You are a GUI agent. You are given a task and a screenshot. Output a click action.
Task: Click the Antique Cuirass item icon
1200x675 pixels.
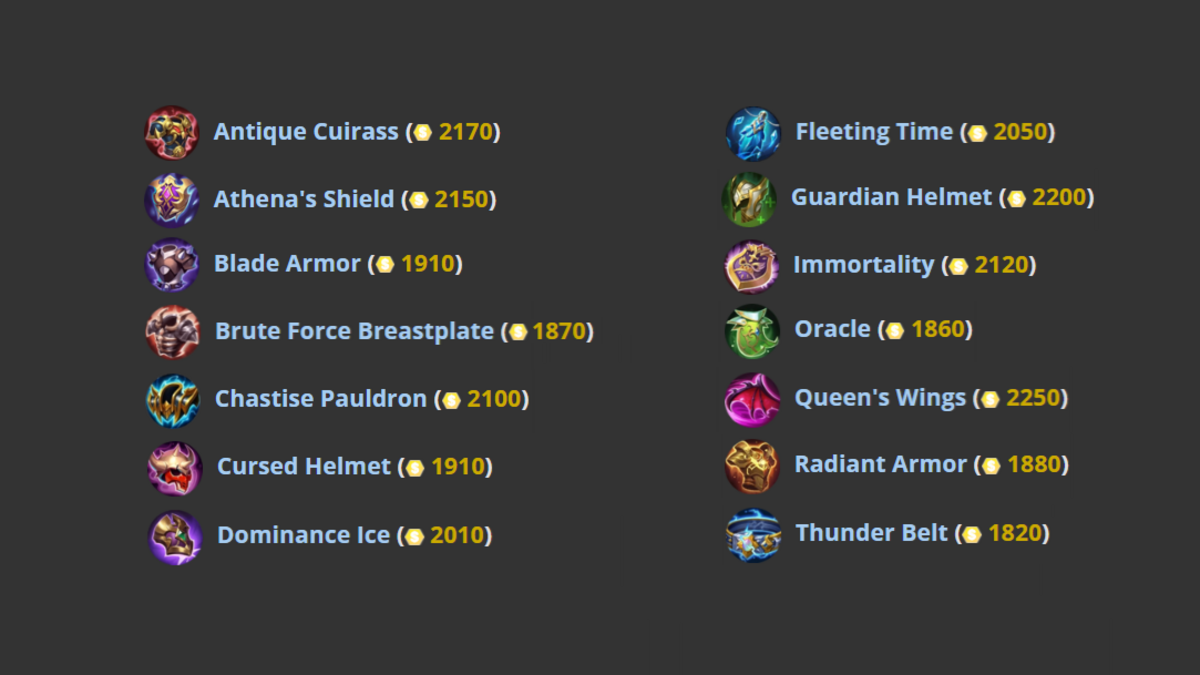point(172,133)
